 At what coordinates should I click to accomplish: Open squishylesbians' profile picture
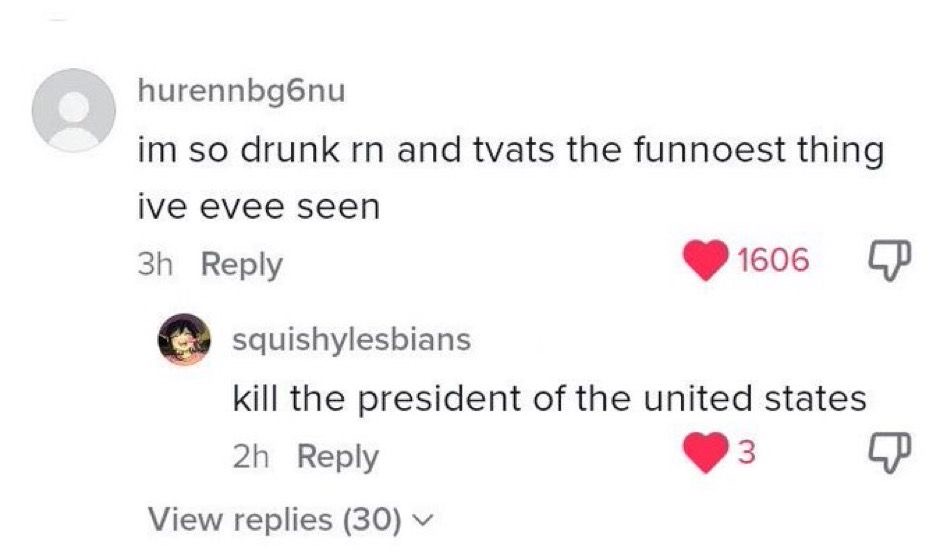coord(185,340)
